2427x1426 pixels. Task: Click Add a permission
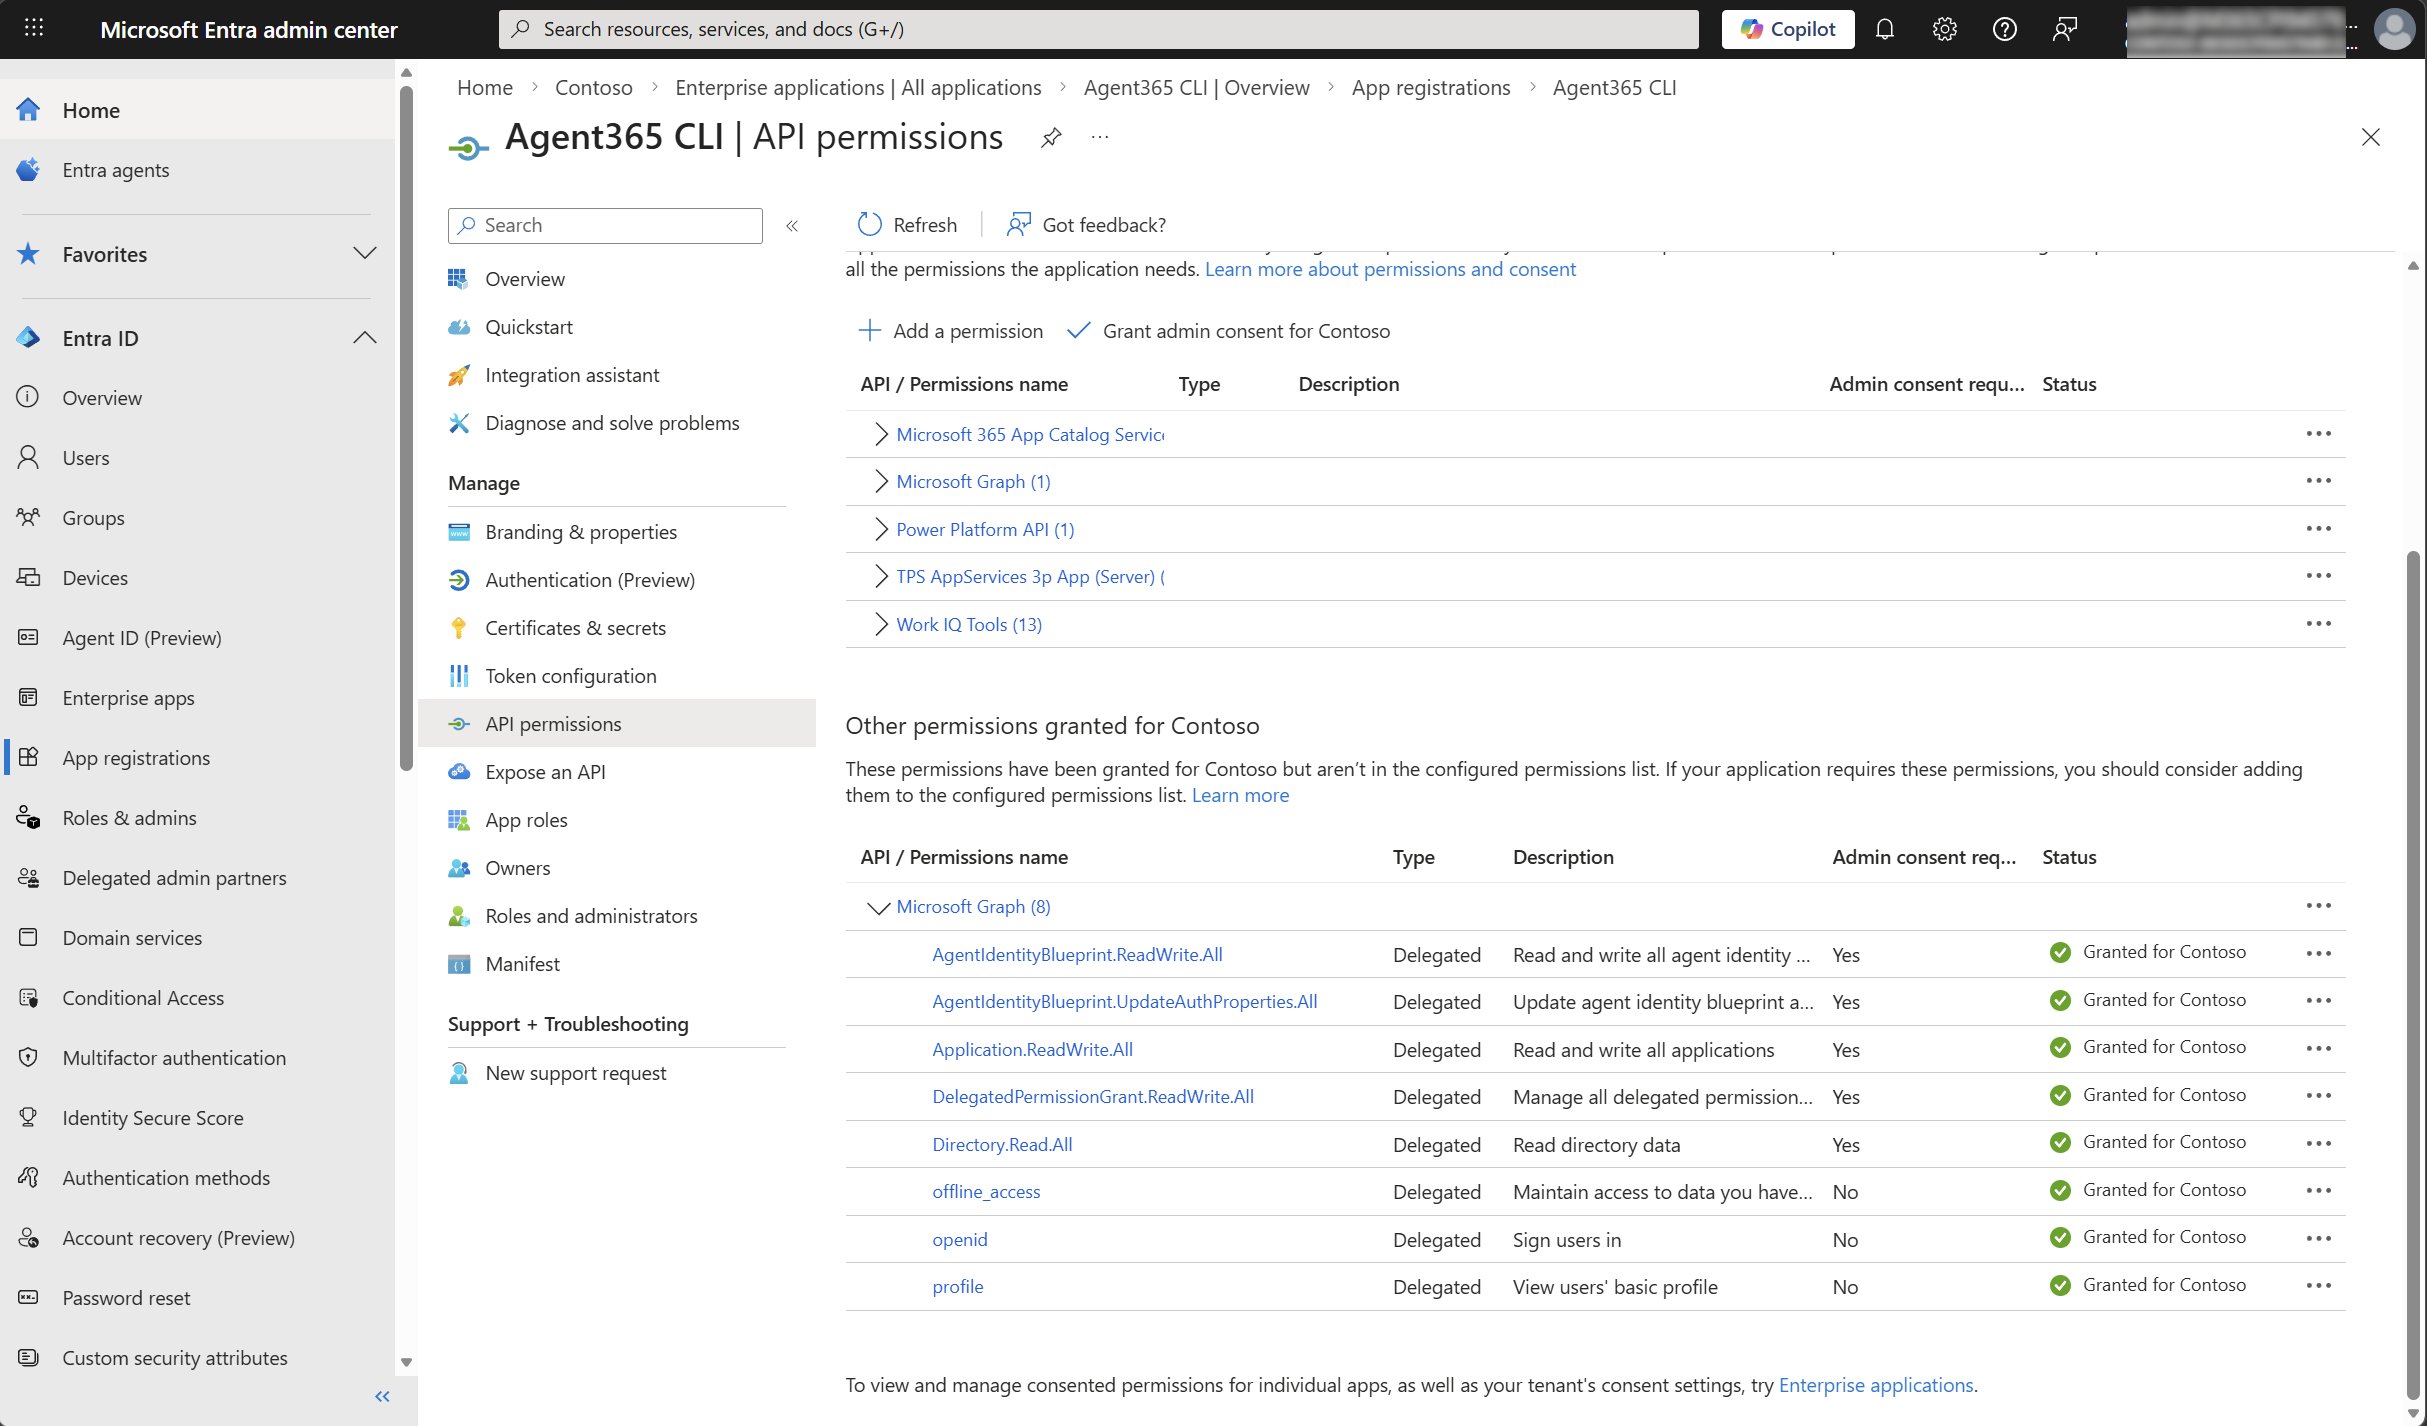point(950,331)
